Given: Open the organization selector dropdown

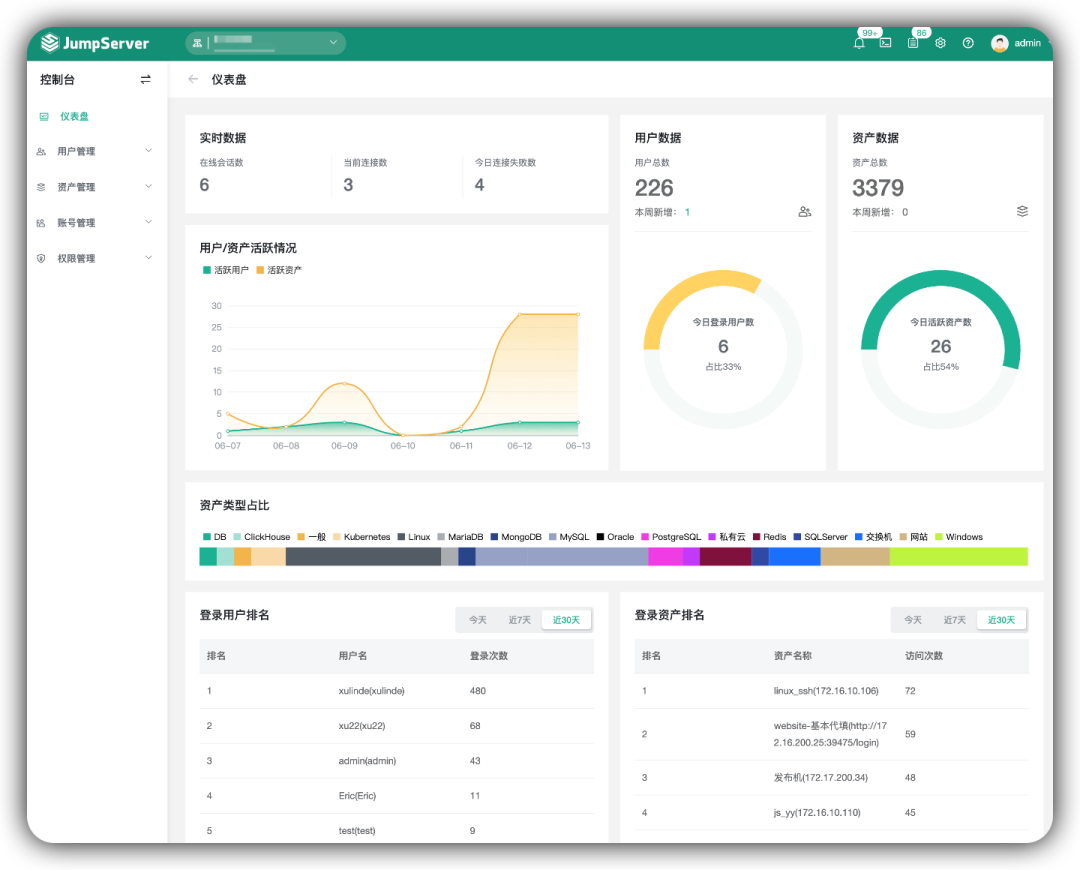Looking at the screenshot, I should (x=265, y=43).
